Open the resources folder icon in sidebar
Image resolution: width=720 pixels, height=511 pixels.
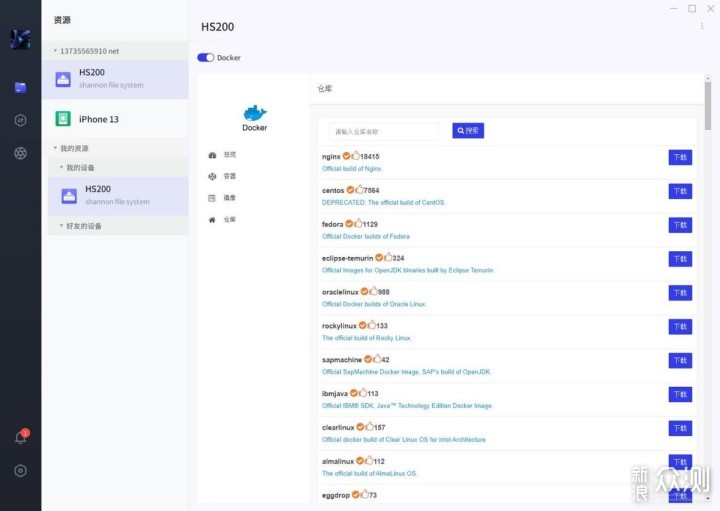(20, 87)
